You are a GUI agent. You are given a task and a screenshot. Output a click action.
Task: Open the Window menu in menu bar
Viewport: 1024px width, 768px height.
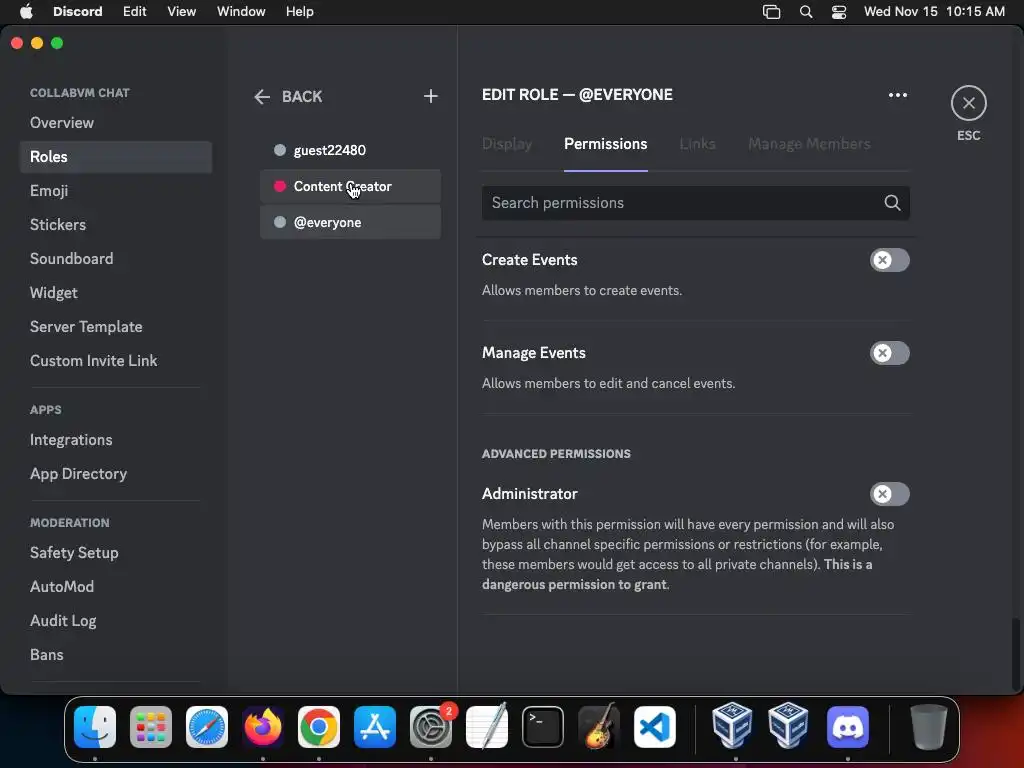241,12
